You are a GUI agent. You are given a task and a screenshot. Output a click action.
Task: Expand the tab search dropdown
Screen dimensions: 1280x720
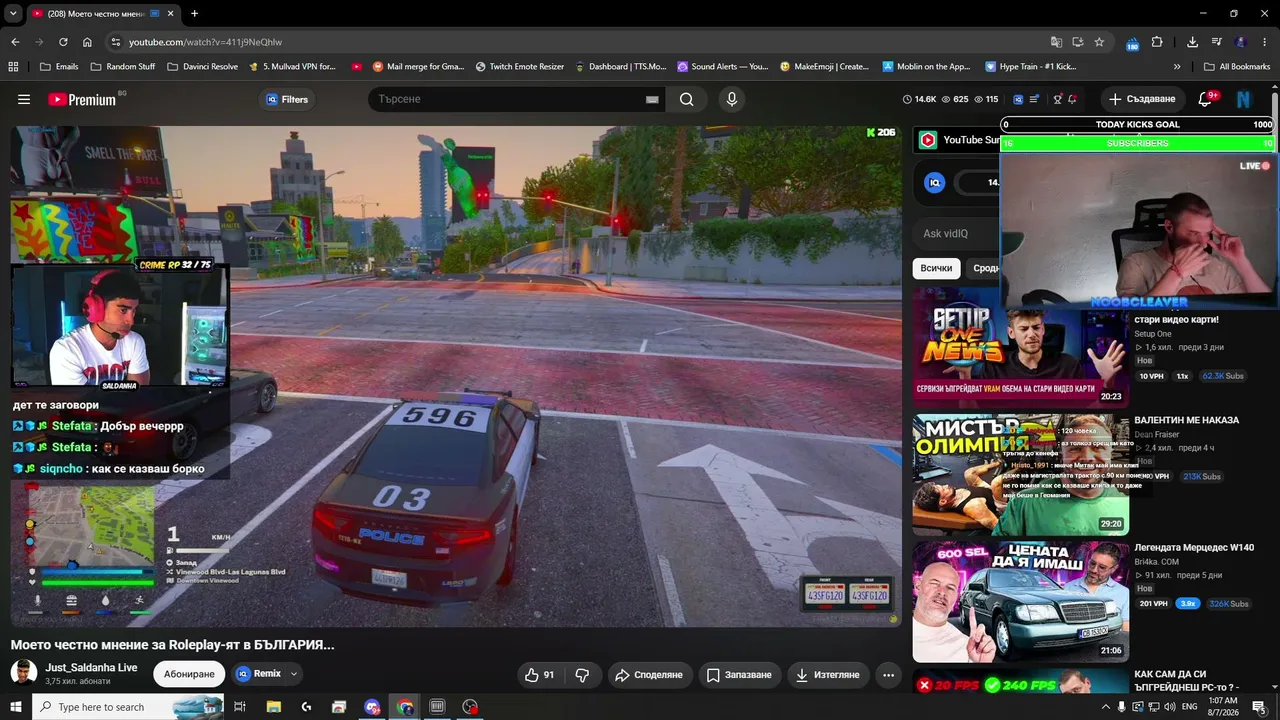13,13
